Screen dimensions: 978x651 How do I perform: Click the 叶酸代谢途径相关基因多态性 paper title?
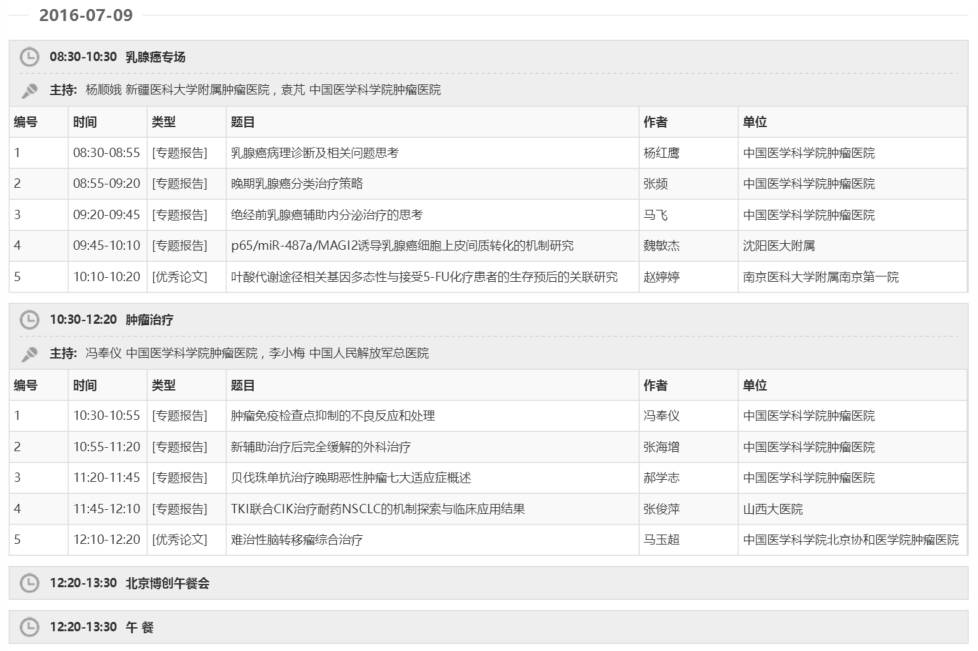click(424, 277)
